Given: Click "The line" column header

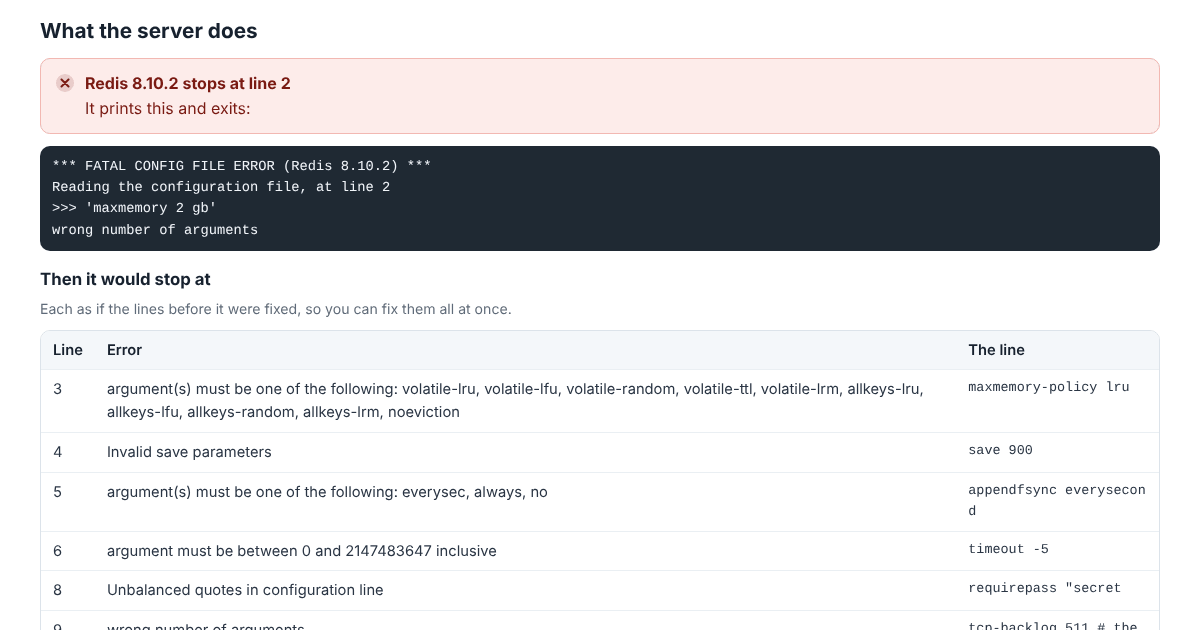Looking at the screenshot, I should (997, 350).
